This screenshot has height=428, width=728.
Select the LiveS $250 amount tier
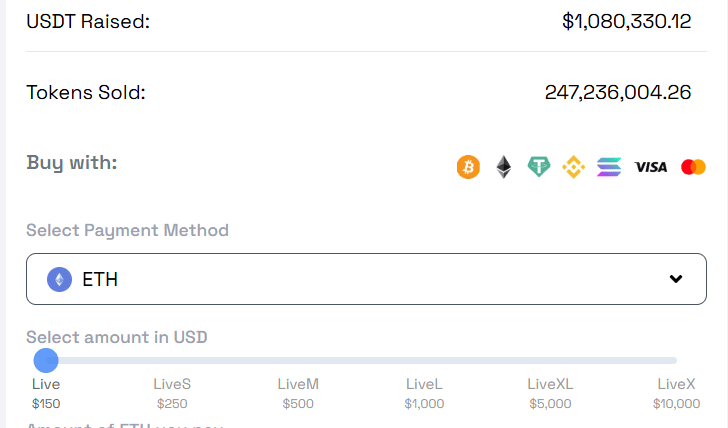[x=172, y=393]
